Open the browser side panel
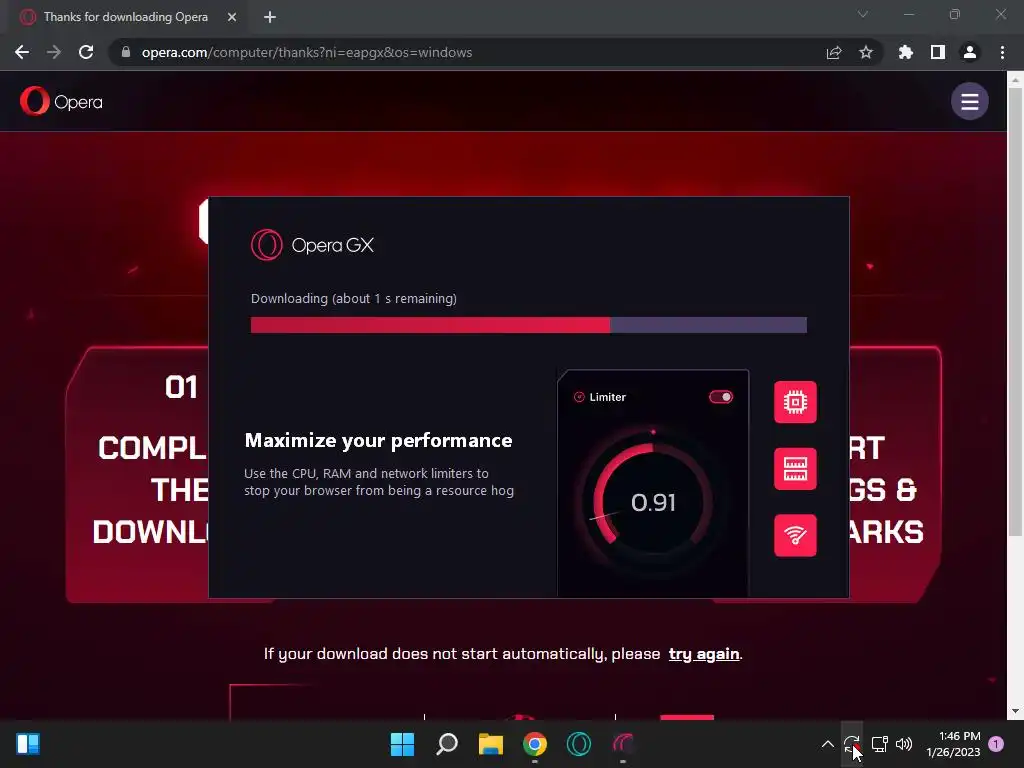The height and width of the screenshot is (768, 1024). (938, 52)
